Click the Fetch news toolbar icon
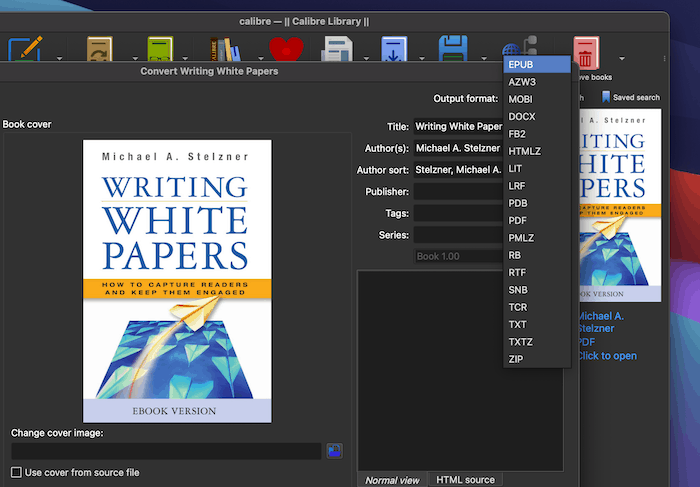Image resolution: width=700 pixels, height=487 pixels. coord(336,50)
